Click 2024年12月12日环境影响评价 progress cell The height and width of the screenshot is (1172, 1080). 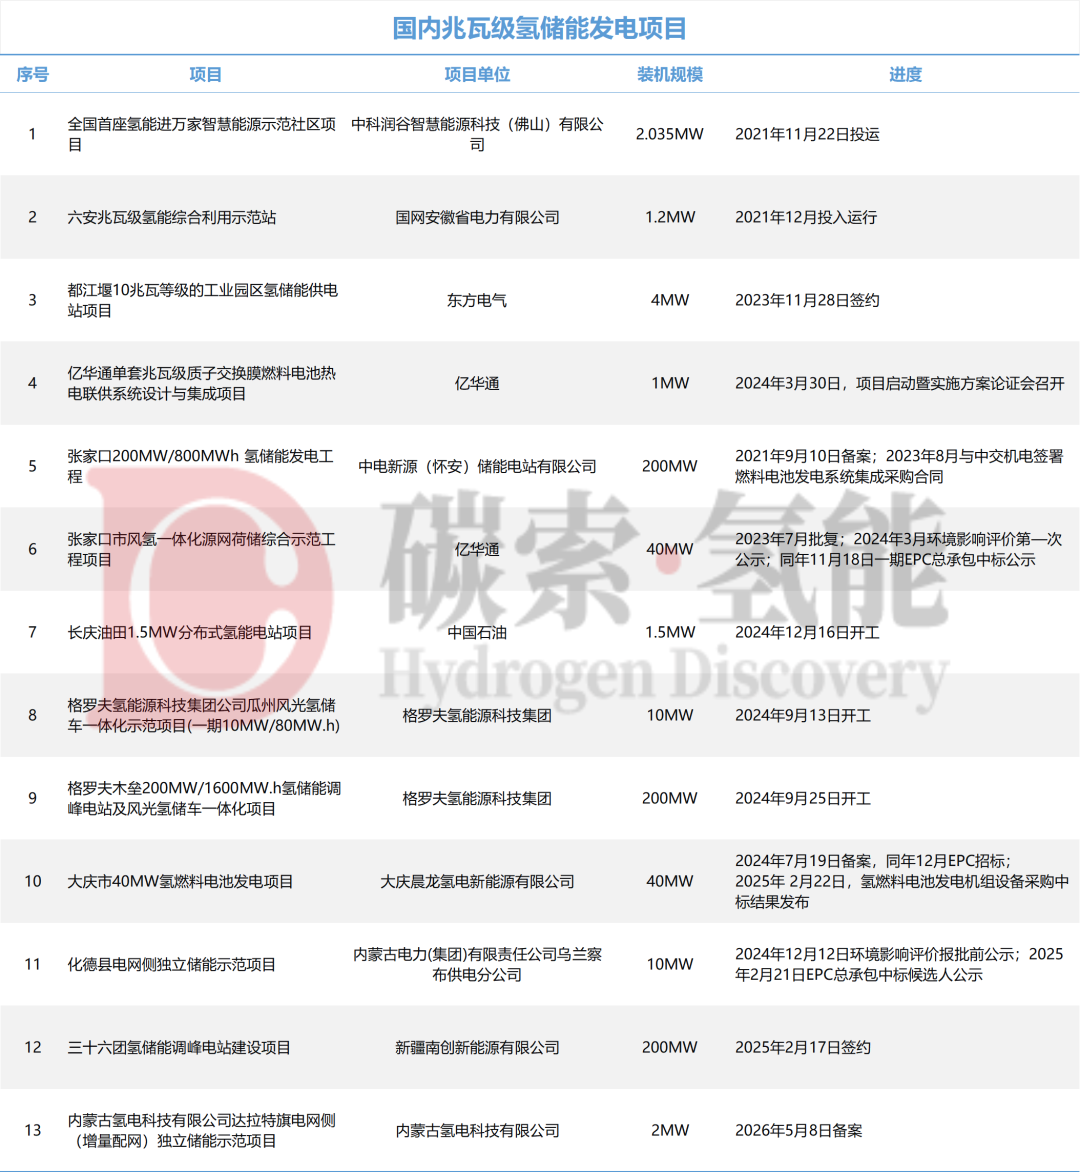(898, 964)
